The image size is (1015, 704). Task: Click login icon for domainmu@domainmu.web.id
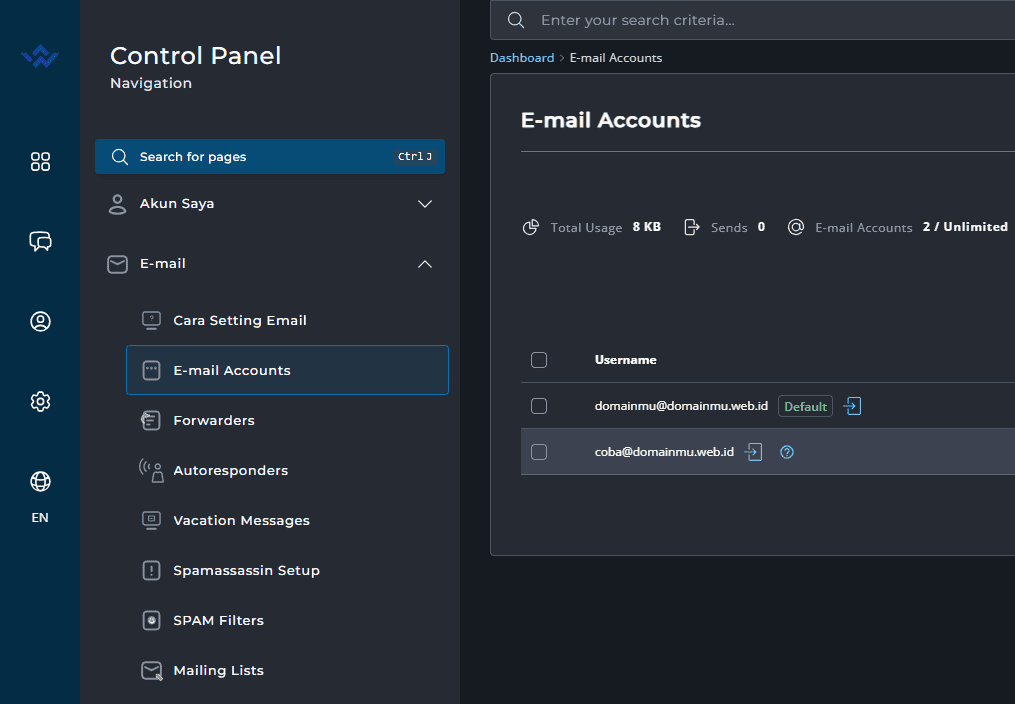pyautogui.click(x=853, y=406)
